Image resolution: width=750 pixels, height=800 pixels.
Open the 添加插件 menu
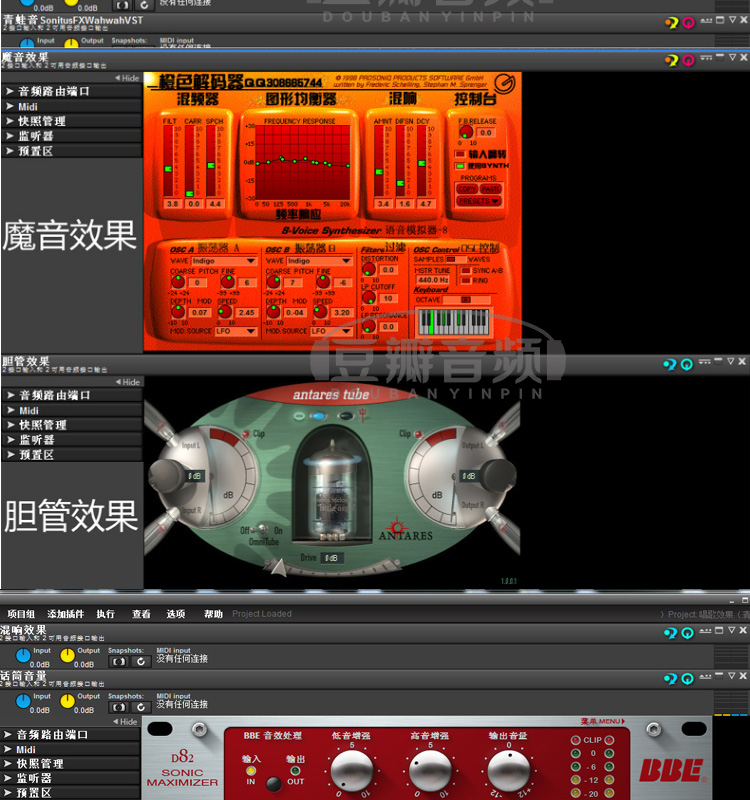click(65, 614)
